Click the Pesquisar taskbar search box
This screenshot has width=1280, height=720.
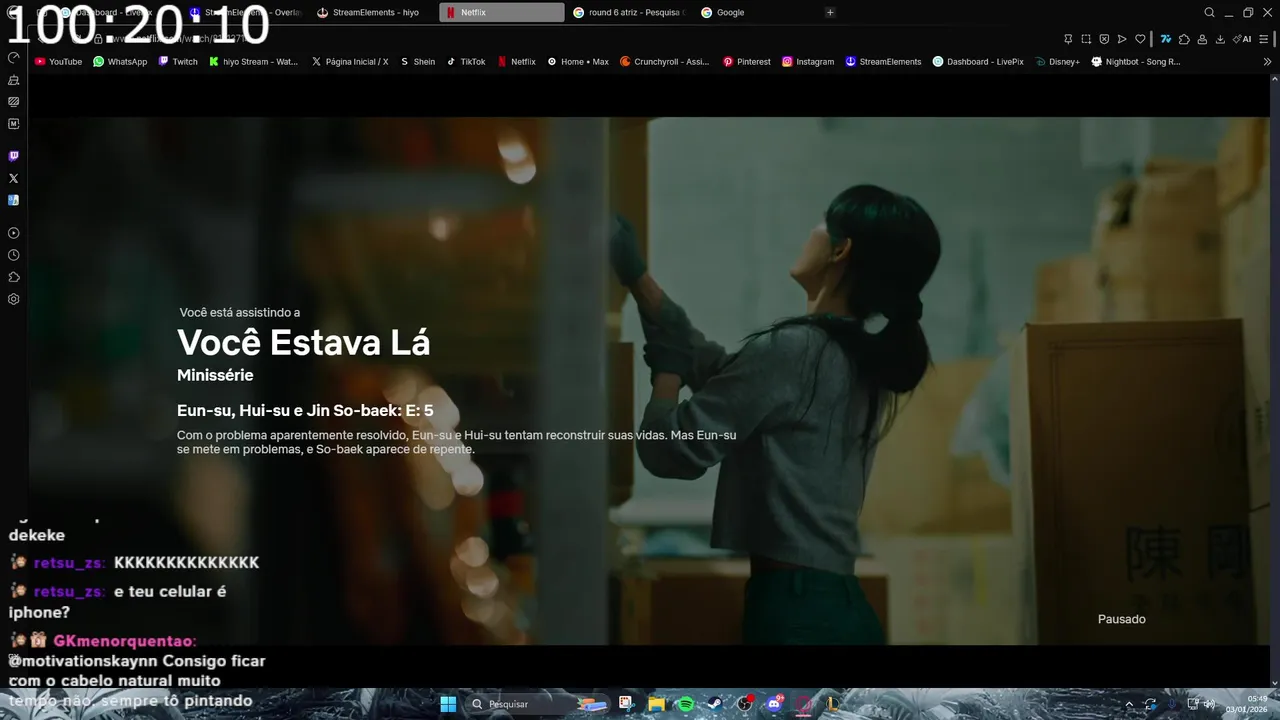coord(538,704)
